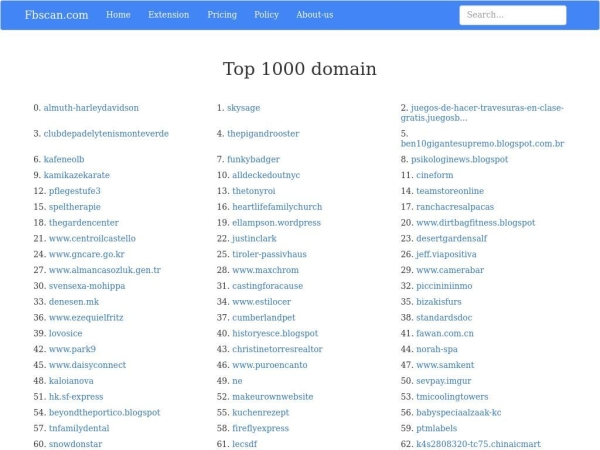Choose www.ezequielfritz domain
600x450 pixels.
coord(86,318)
